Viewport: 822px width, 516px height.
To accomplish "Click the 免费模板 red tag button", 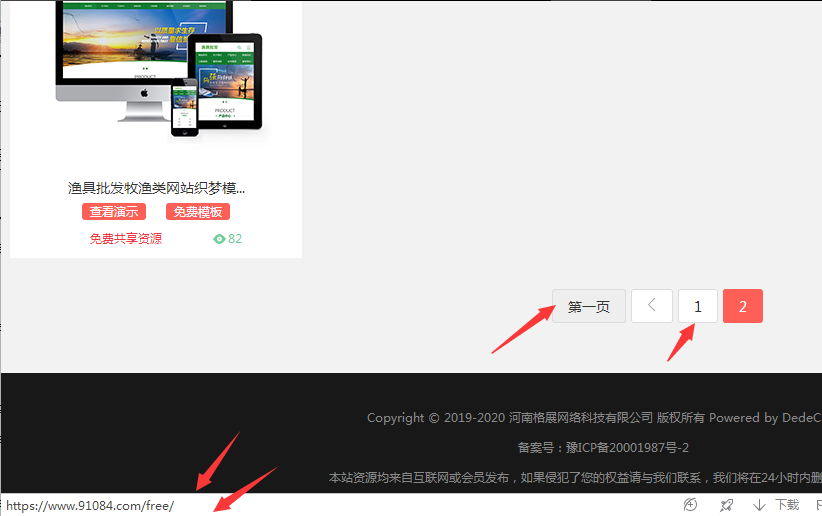I will click(198, 212).
